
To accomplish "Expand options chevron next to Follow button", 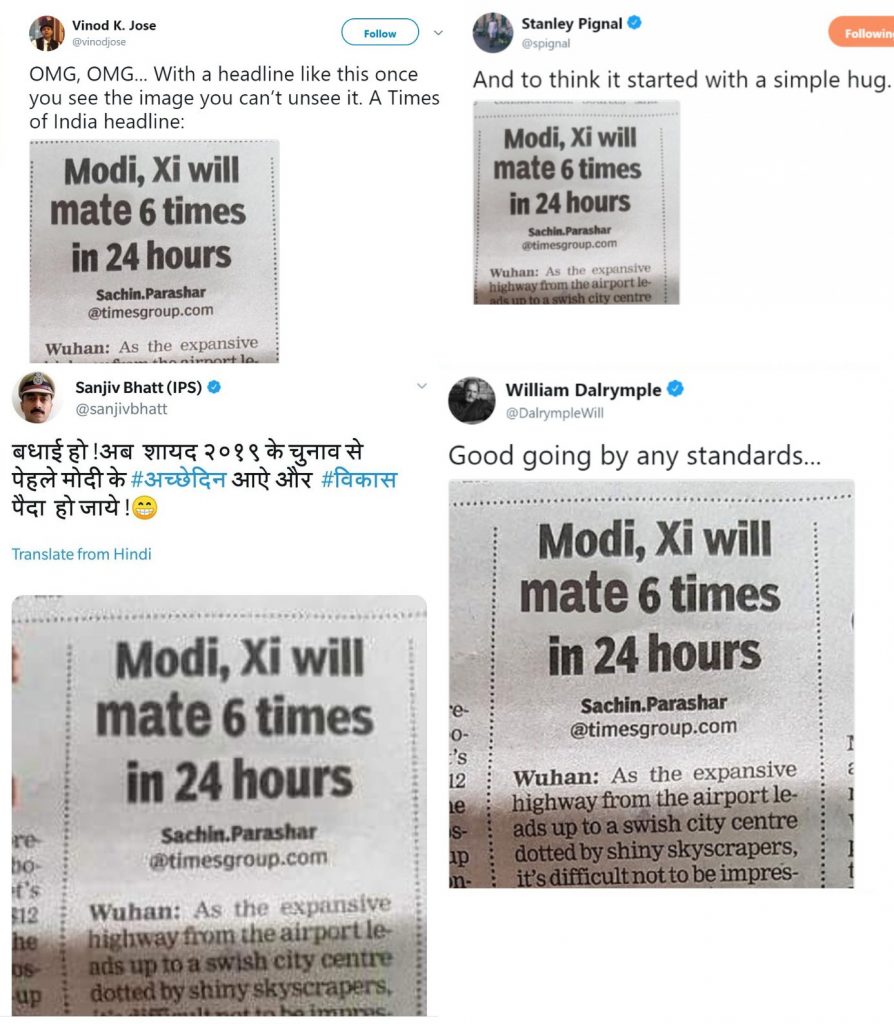I will (x=438, y=33).
